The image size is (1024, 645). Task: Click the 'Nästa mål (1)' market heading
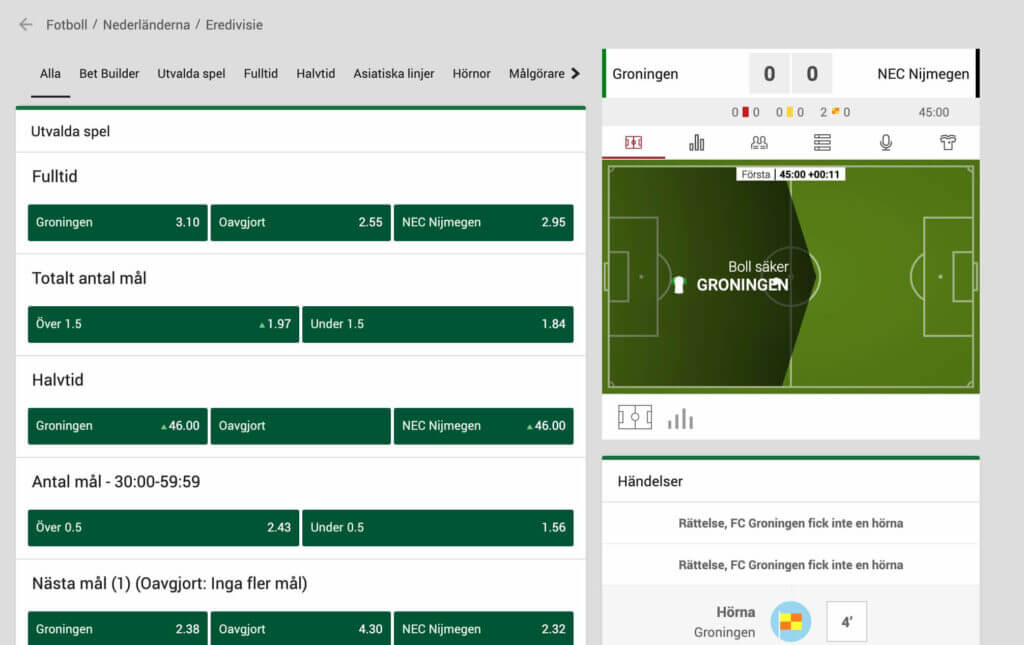click(170, 583)
